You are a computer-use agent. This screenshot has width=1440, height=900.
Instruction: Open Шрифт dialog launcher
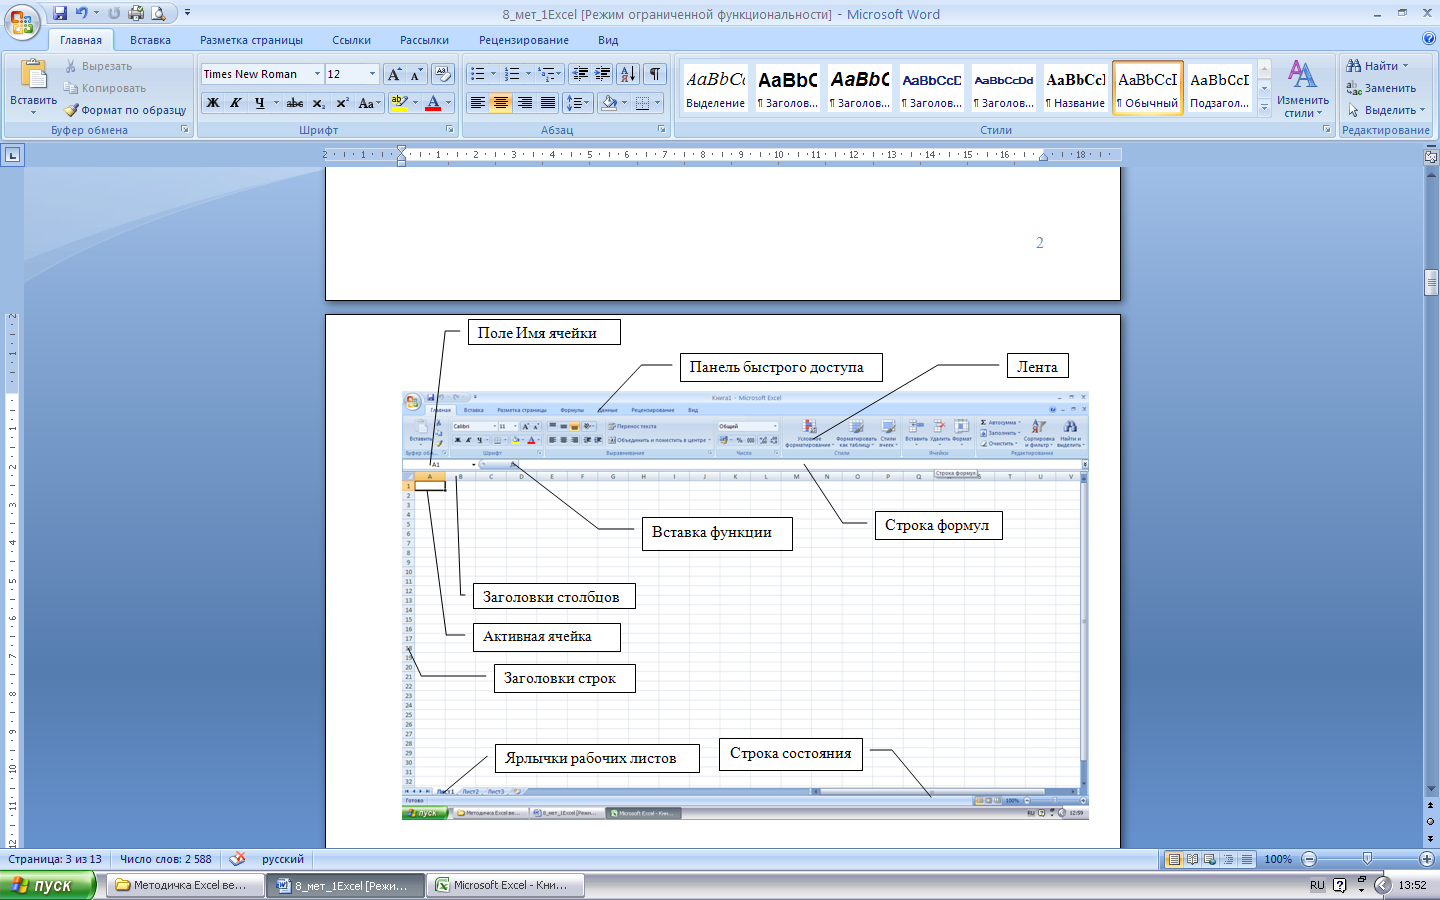450,130
